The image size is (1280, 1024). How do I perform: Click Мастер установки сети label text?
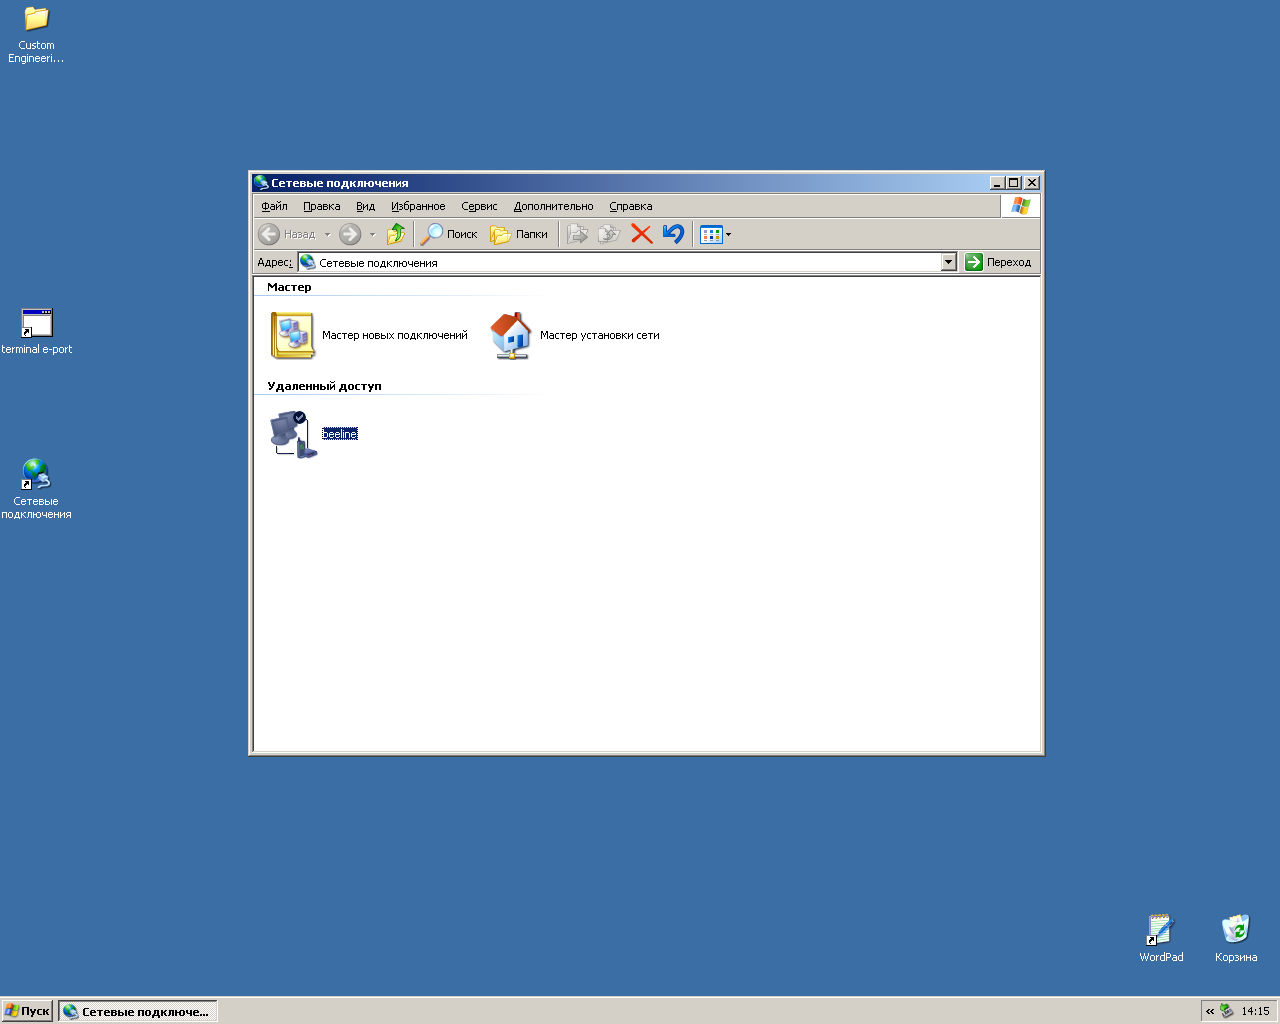600,335
